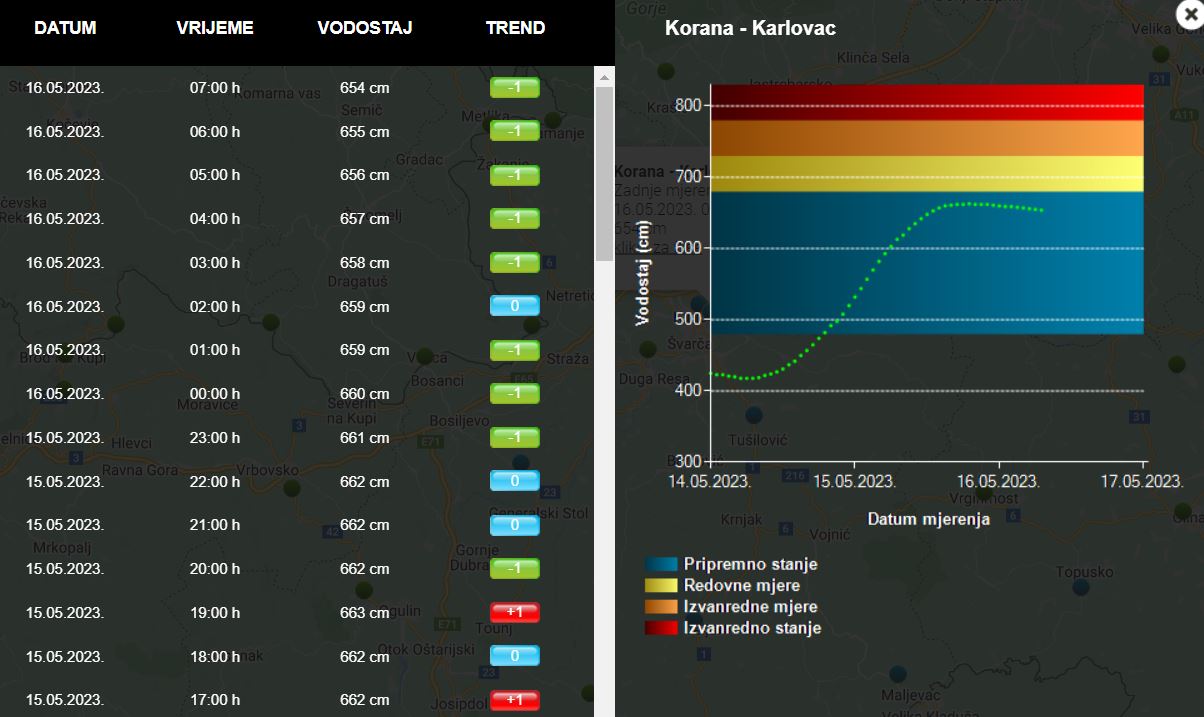Click the scrollbar up arrow of the table
The height and width of the screenshot is (717, 1204).
(x=604, y=76)
